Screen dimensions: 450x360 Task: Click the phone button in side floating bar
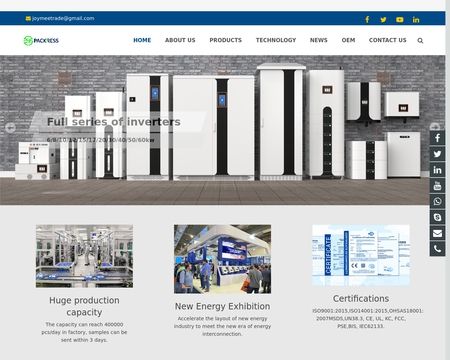click(437, 249)
